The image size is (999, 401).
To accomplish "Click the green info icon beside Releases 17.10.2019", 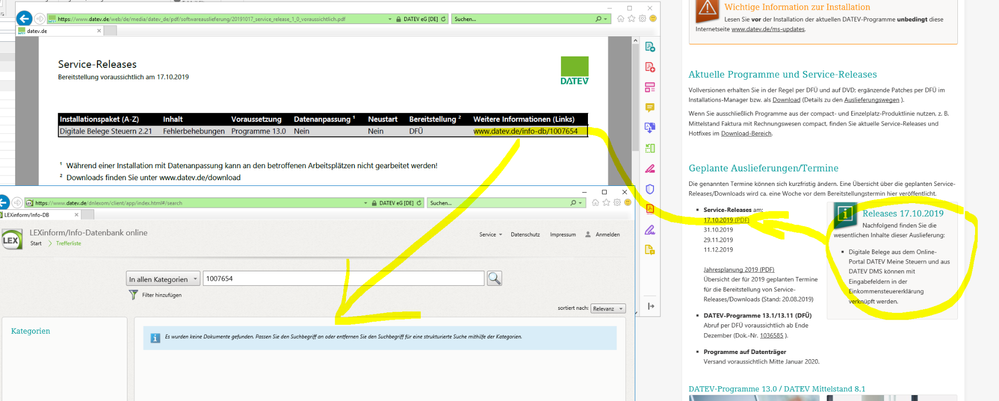I will [845, 215].
